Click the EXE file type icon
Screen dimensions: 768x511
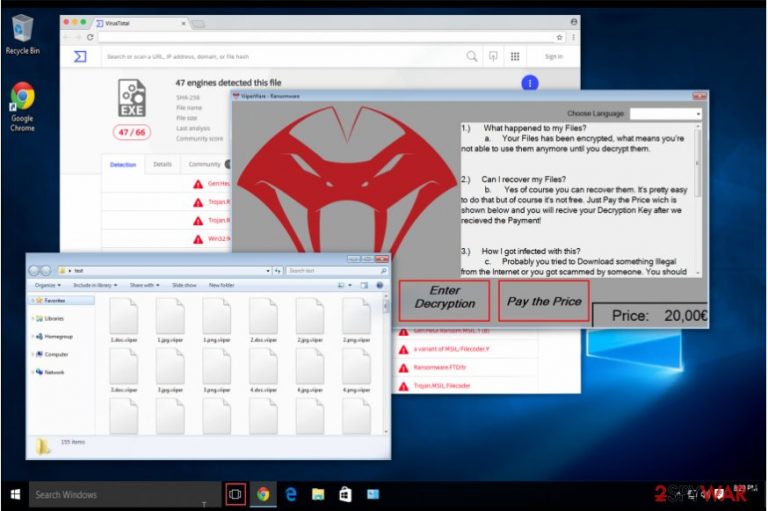132,98
